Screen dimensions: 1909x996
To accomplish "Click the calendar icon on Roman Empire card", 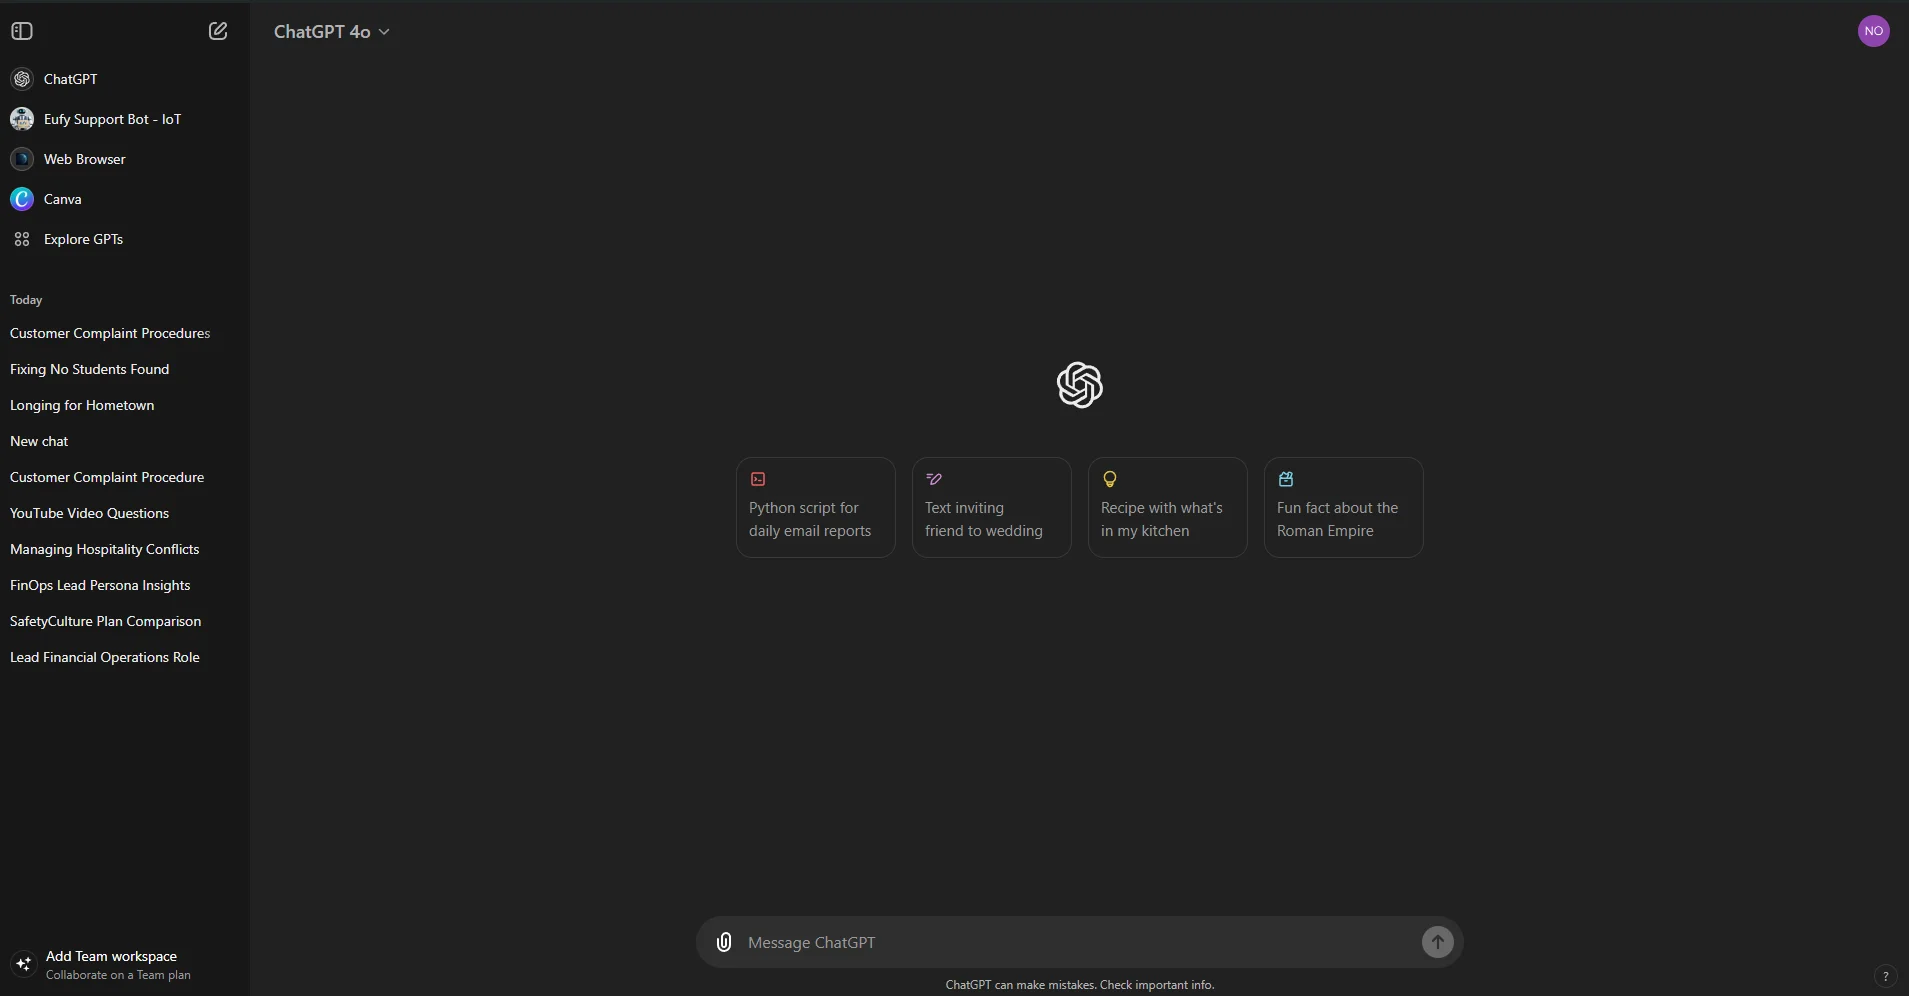I will (x=1286, y=479).
